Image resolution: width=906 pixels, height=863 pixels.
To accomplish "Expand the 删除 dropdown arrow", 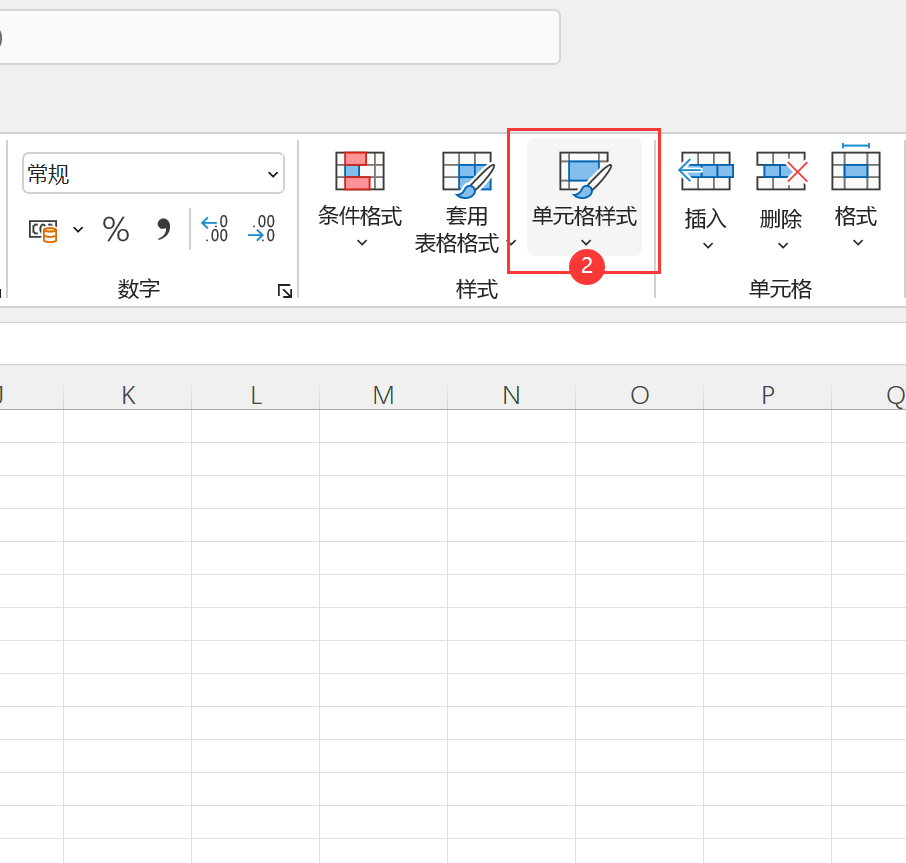I will (783, 245).
